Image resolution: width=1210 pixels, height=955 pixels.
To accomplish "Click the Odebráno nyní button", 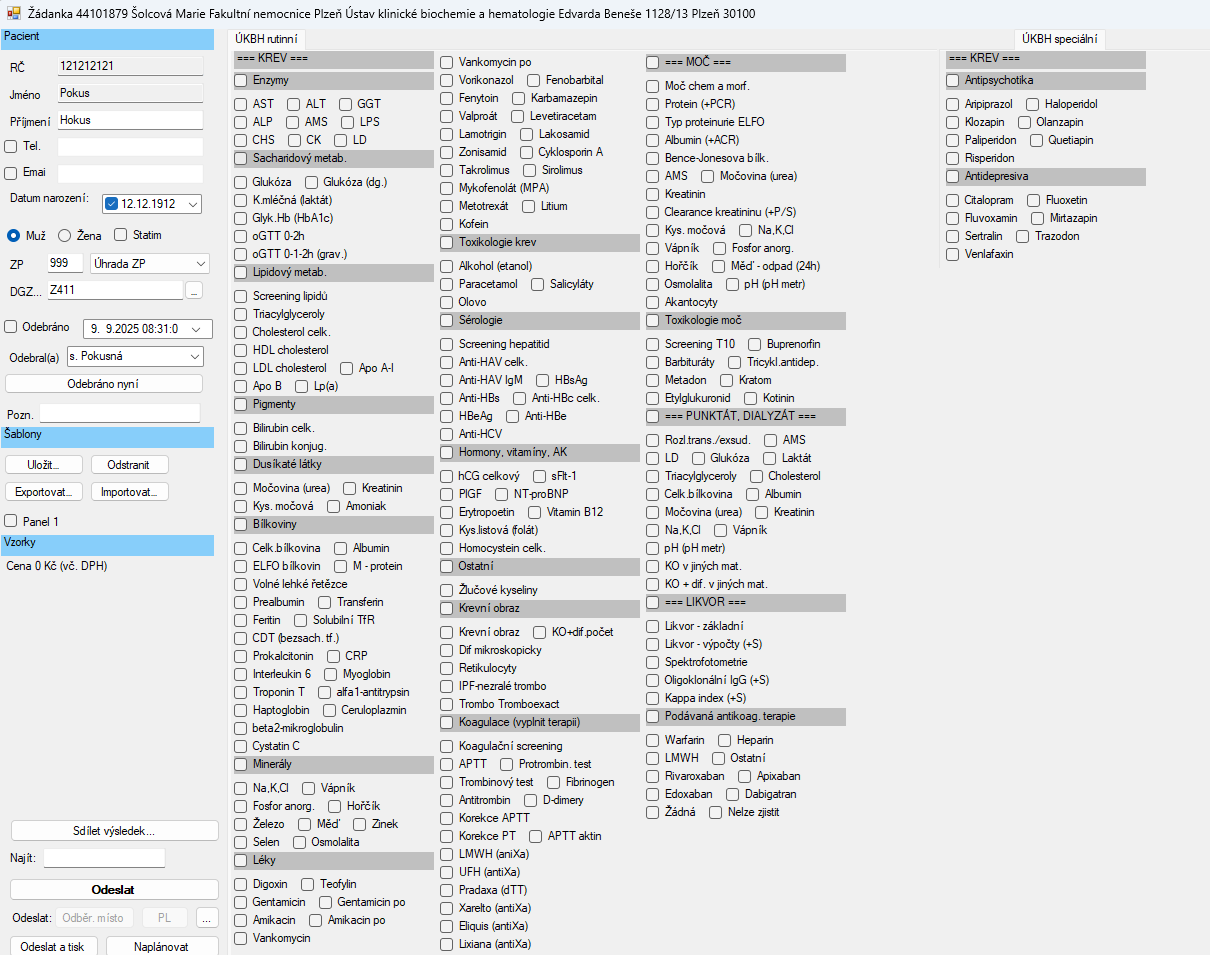I will tap(104, 384).
